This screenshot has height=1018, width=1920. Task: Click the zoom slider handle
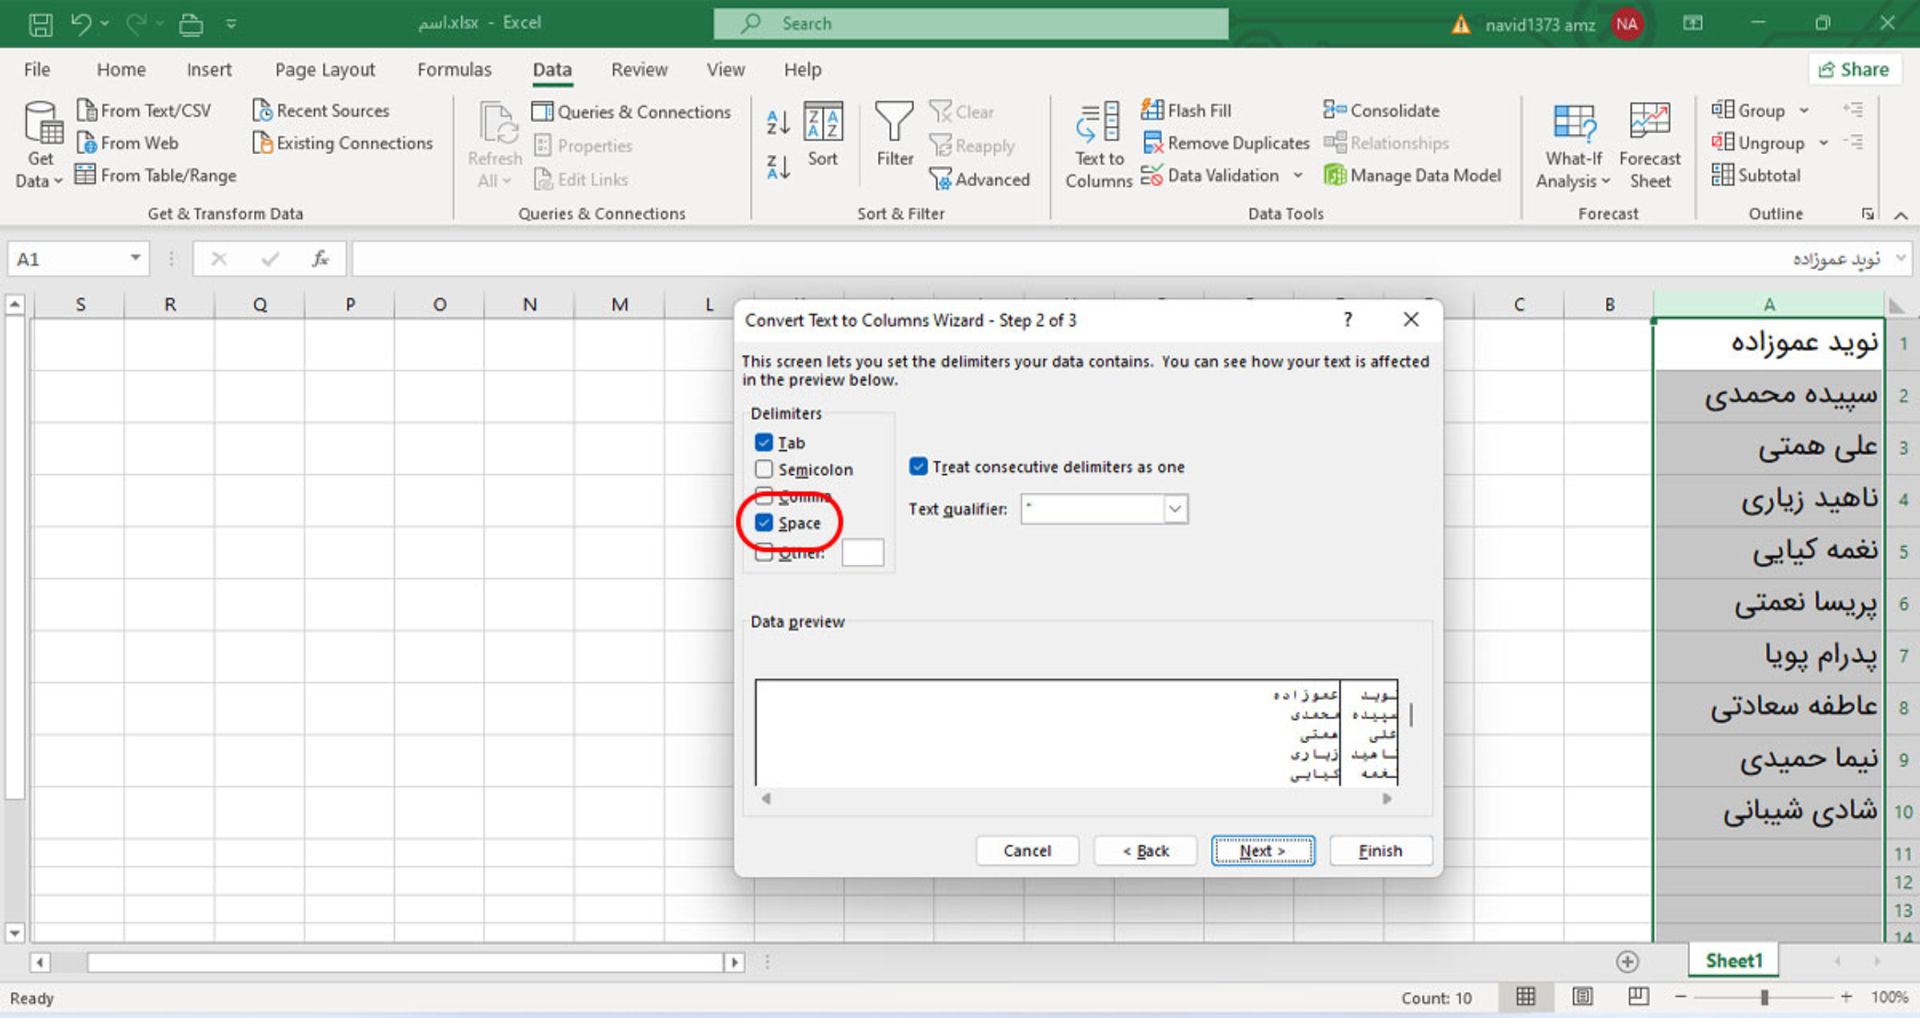pos(1764,997)
